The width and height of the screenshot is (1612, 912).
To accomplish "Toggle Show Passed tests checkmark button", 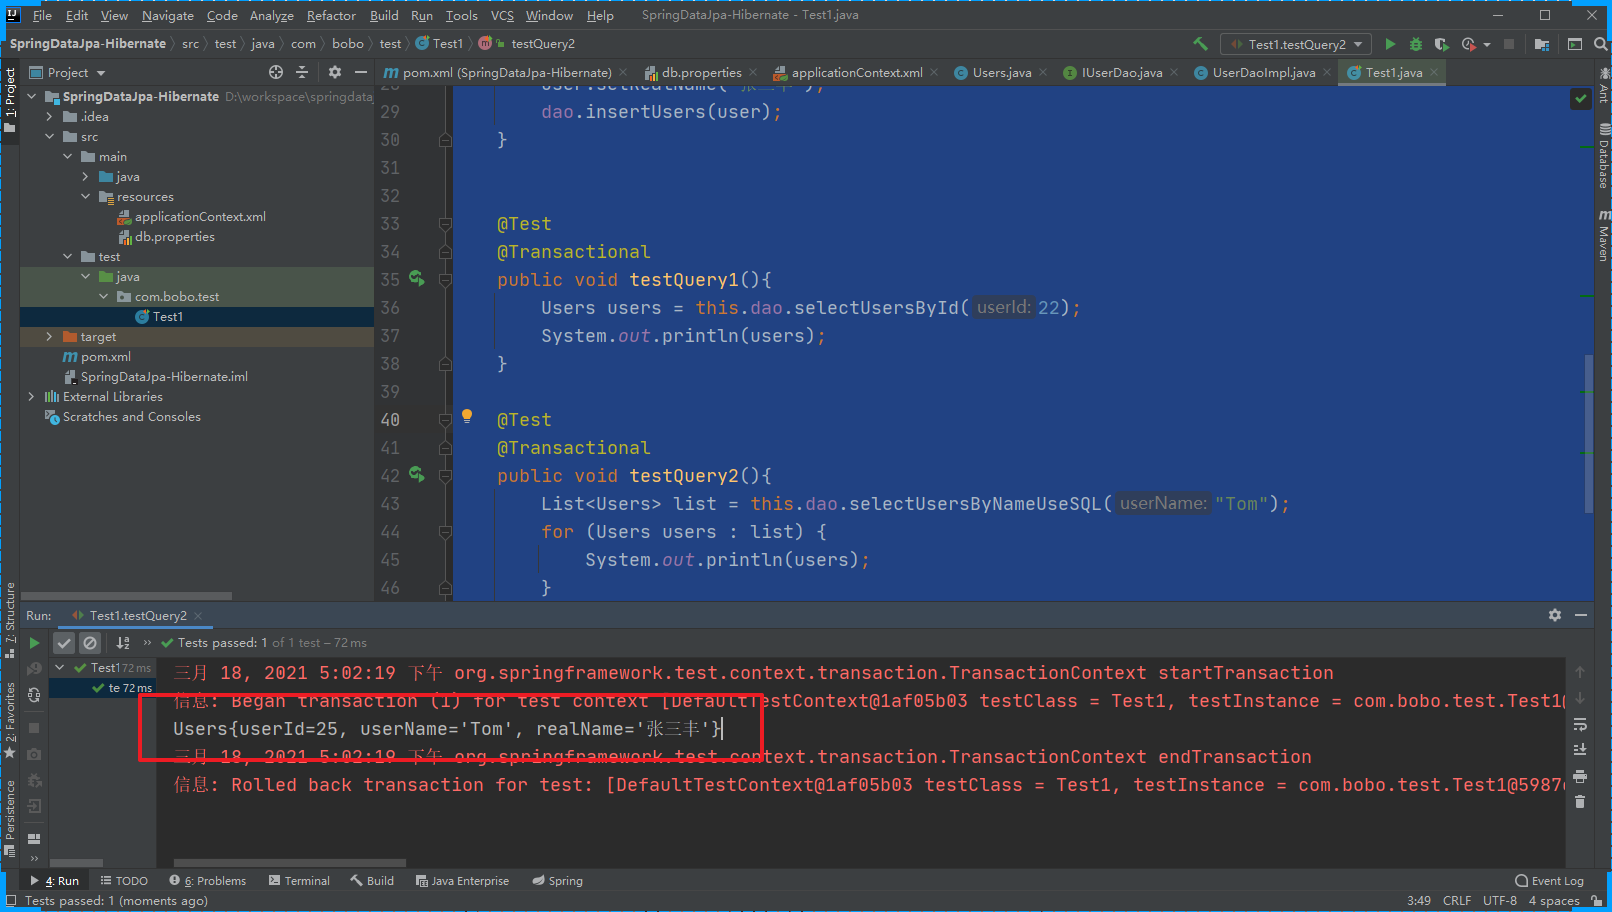I will (64, 643).
